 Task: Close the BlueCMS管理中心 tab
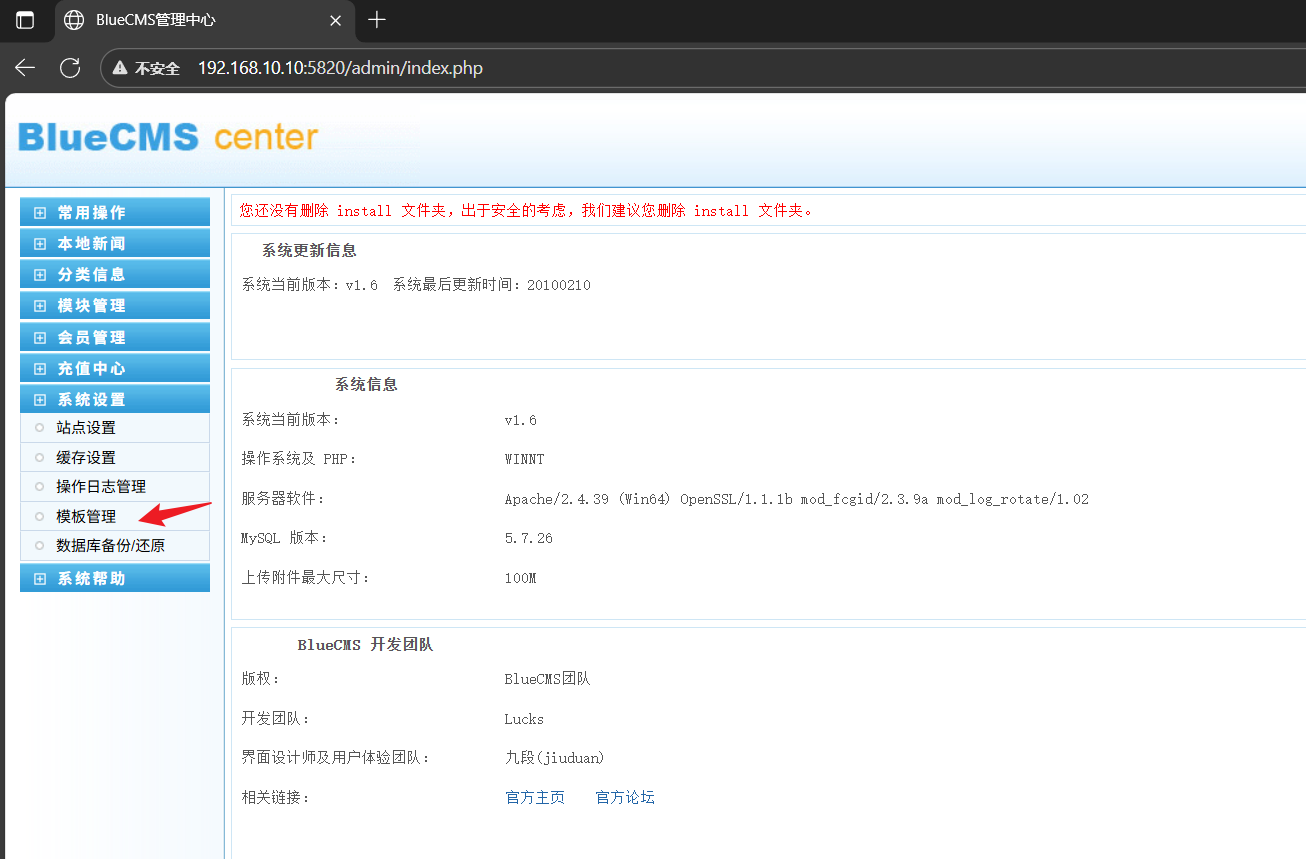coord(336,20)
